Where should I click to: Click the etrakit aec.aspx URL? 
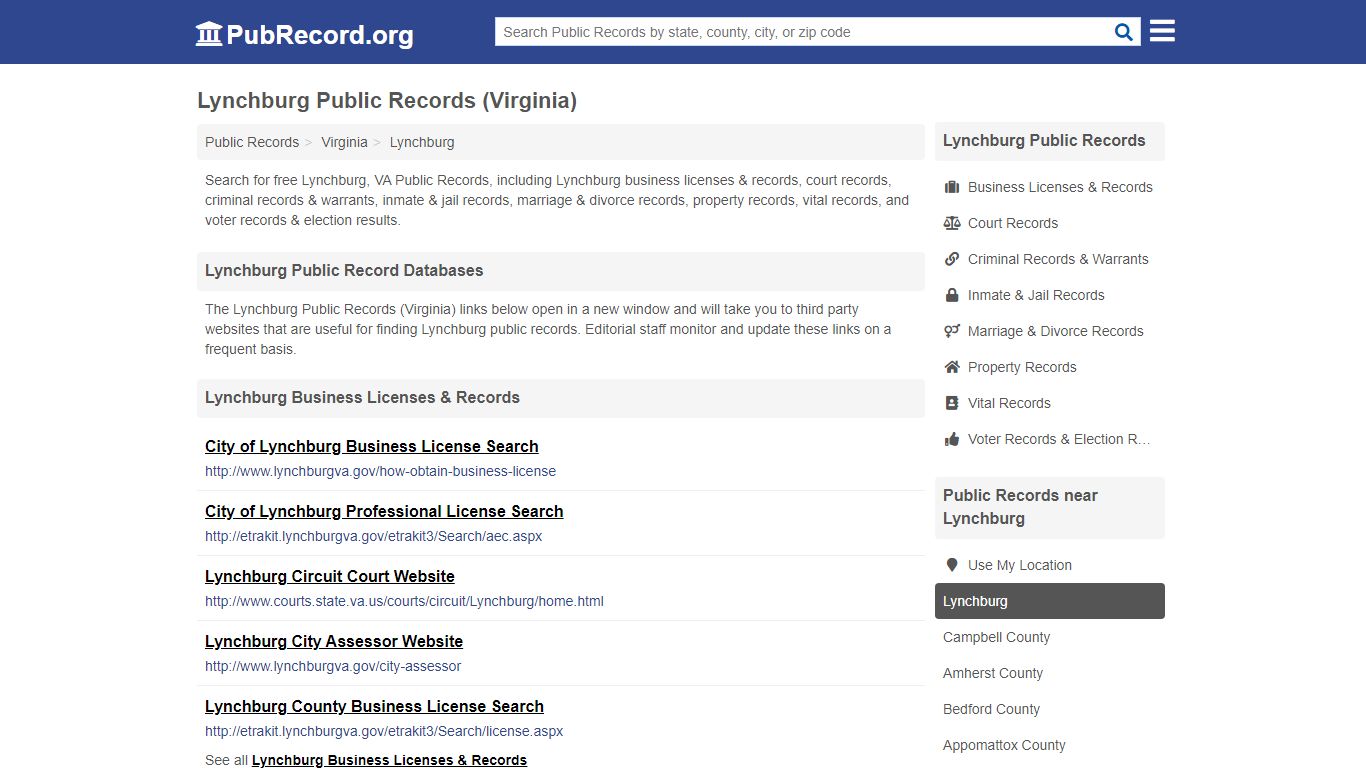[x=374, y=536]
